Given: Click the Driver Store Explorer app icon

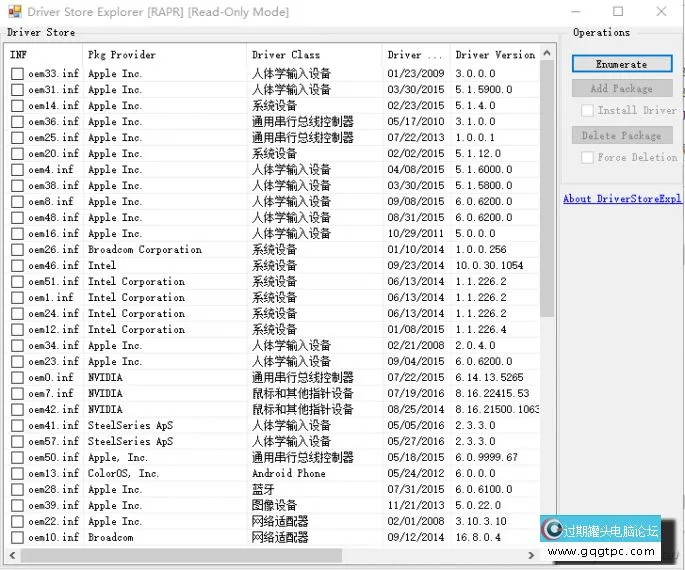Looking at the screenshot, I should point(13,12).
